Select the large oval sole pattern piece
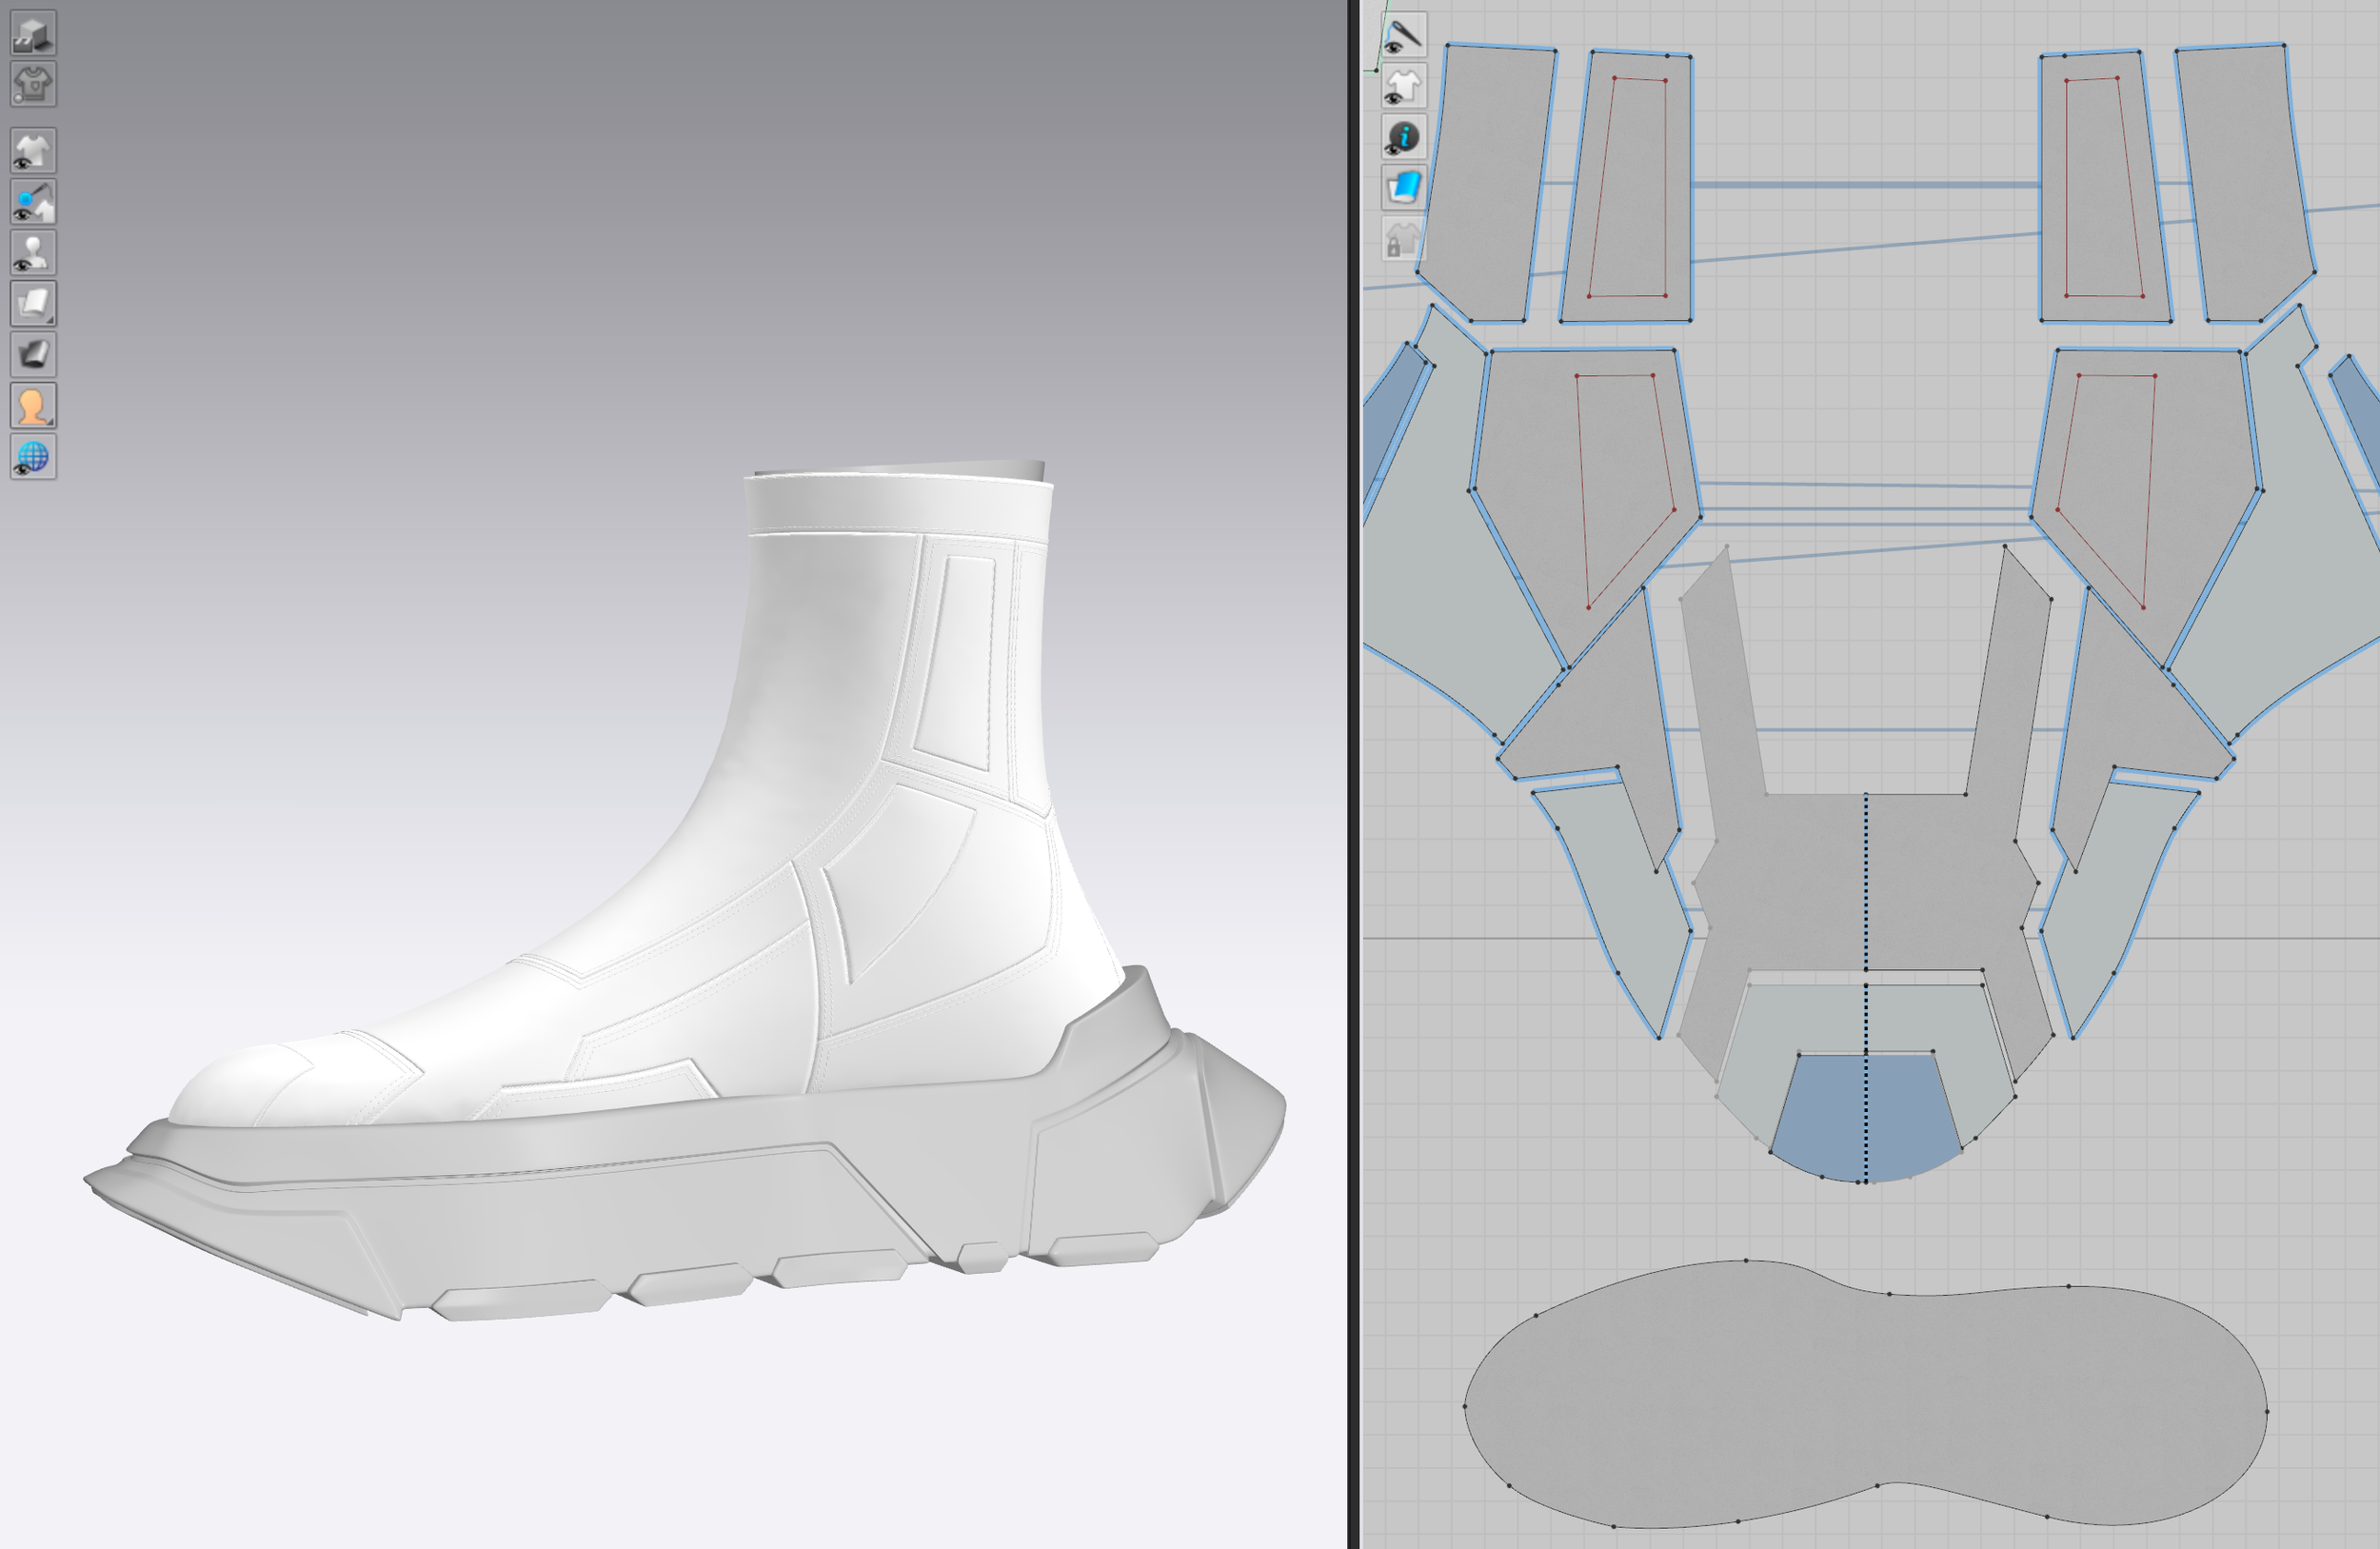The image size is (2380, 1549). (1866, 1395)
